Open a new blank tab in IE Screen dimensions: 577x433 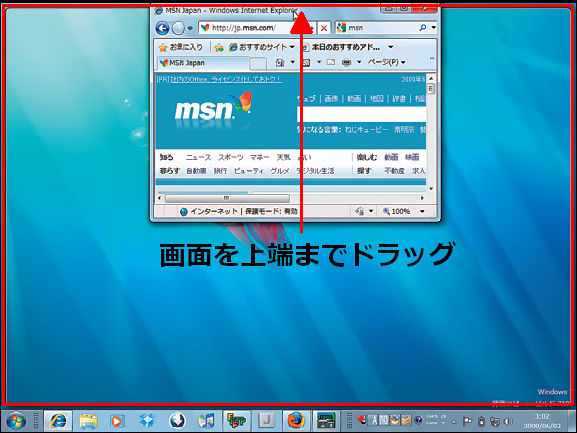click(258, 64)
